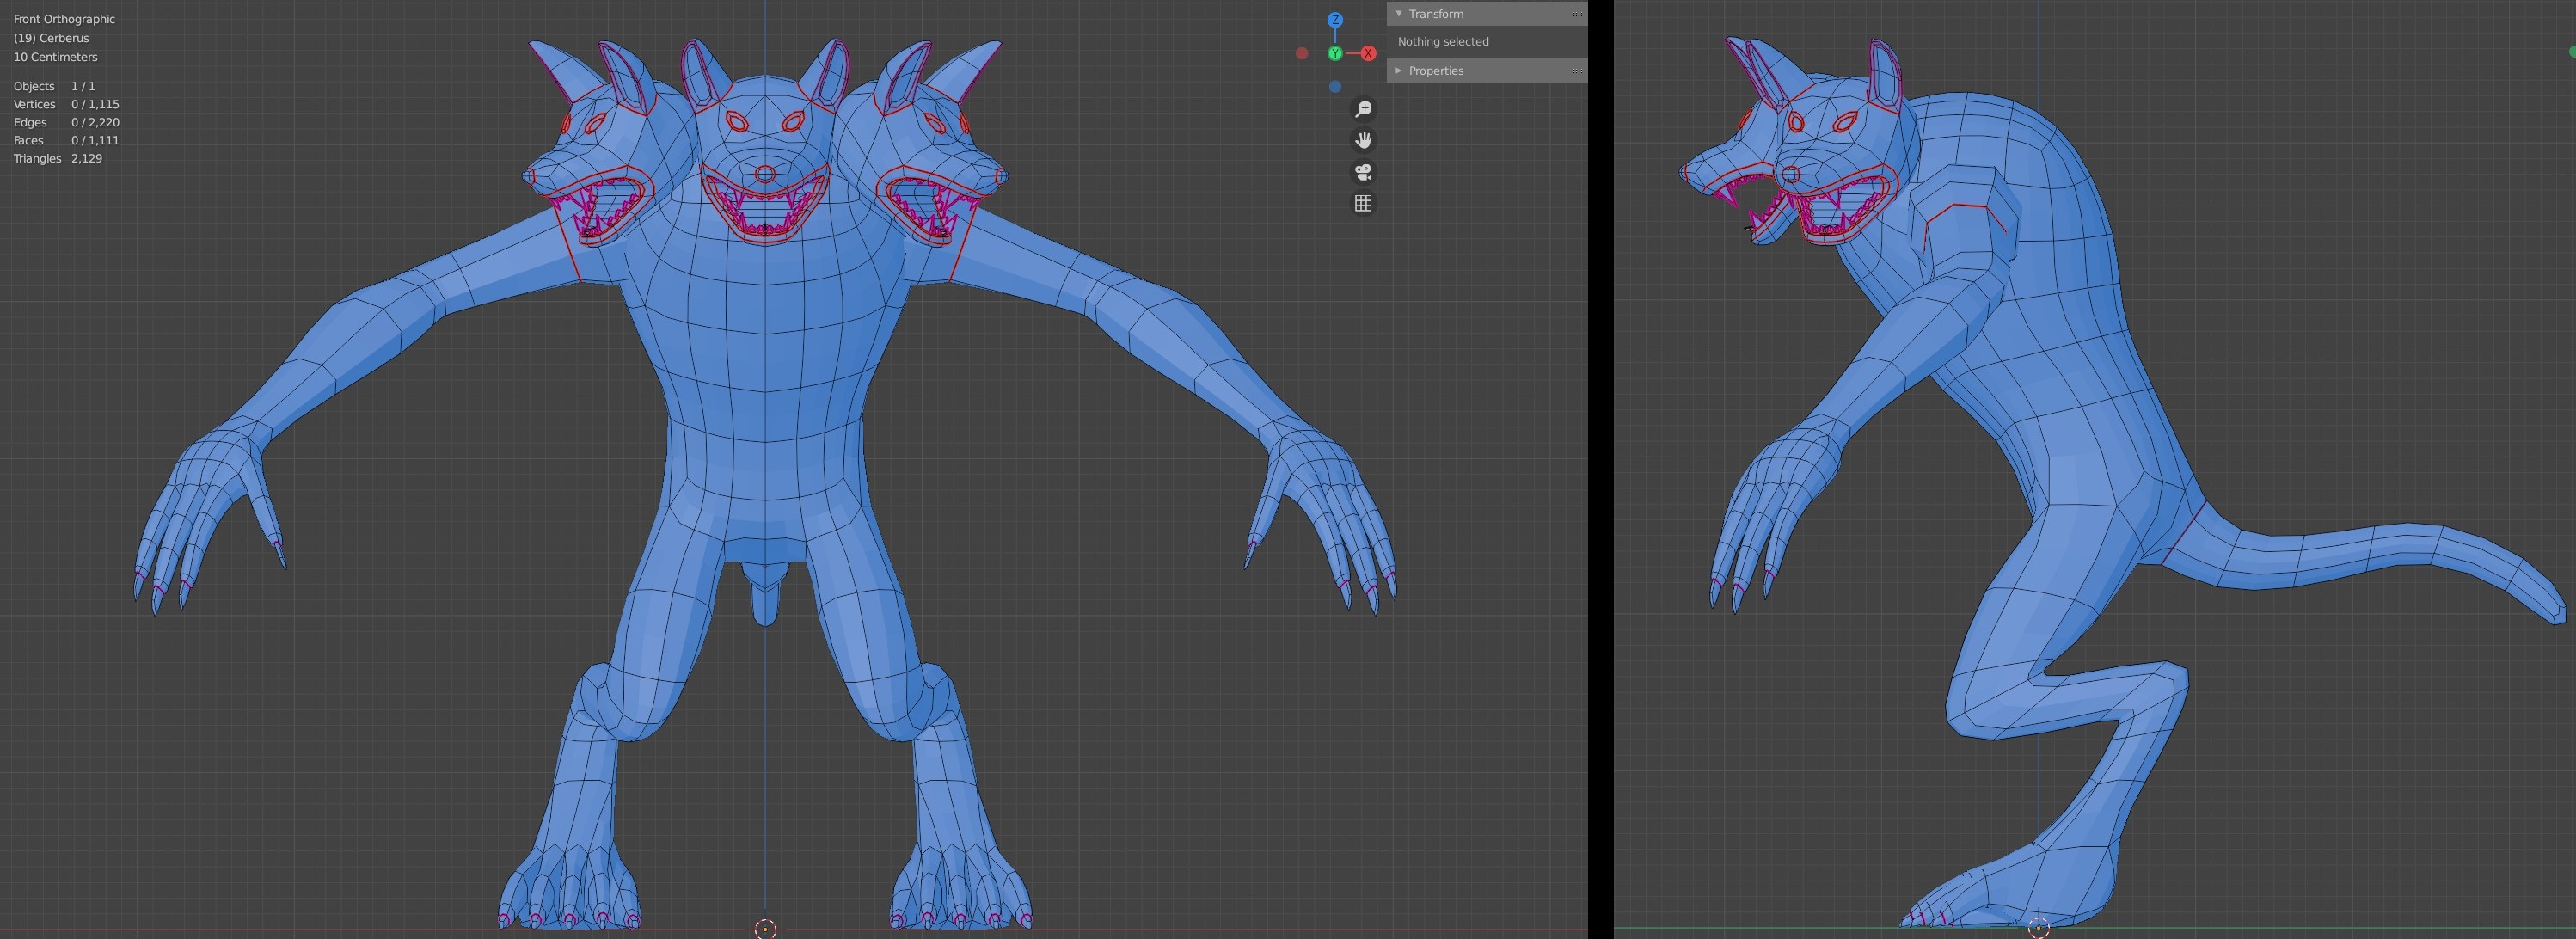Click the red X axis gizmo handle
Image resolution: width=2576 pixels, height=939 pixels.
pos(1368,54)
